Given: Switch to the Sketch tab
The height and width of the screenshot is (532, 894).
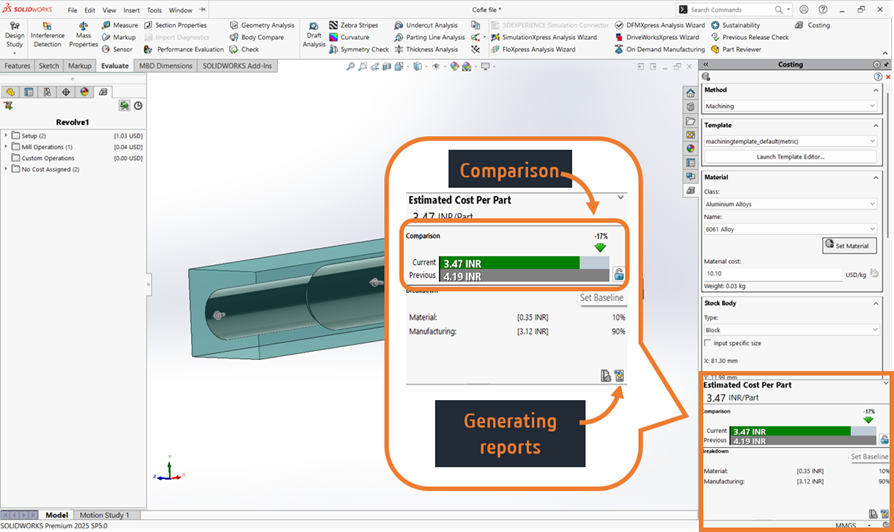Looking at the screenshot, I should point(48,66).
